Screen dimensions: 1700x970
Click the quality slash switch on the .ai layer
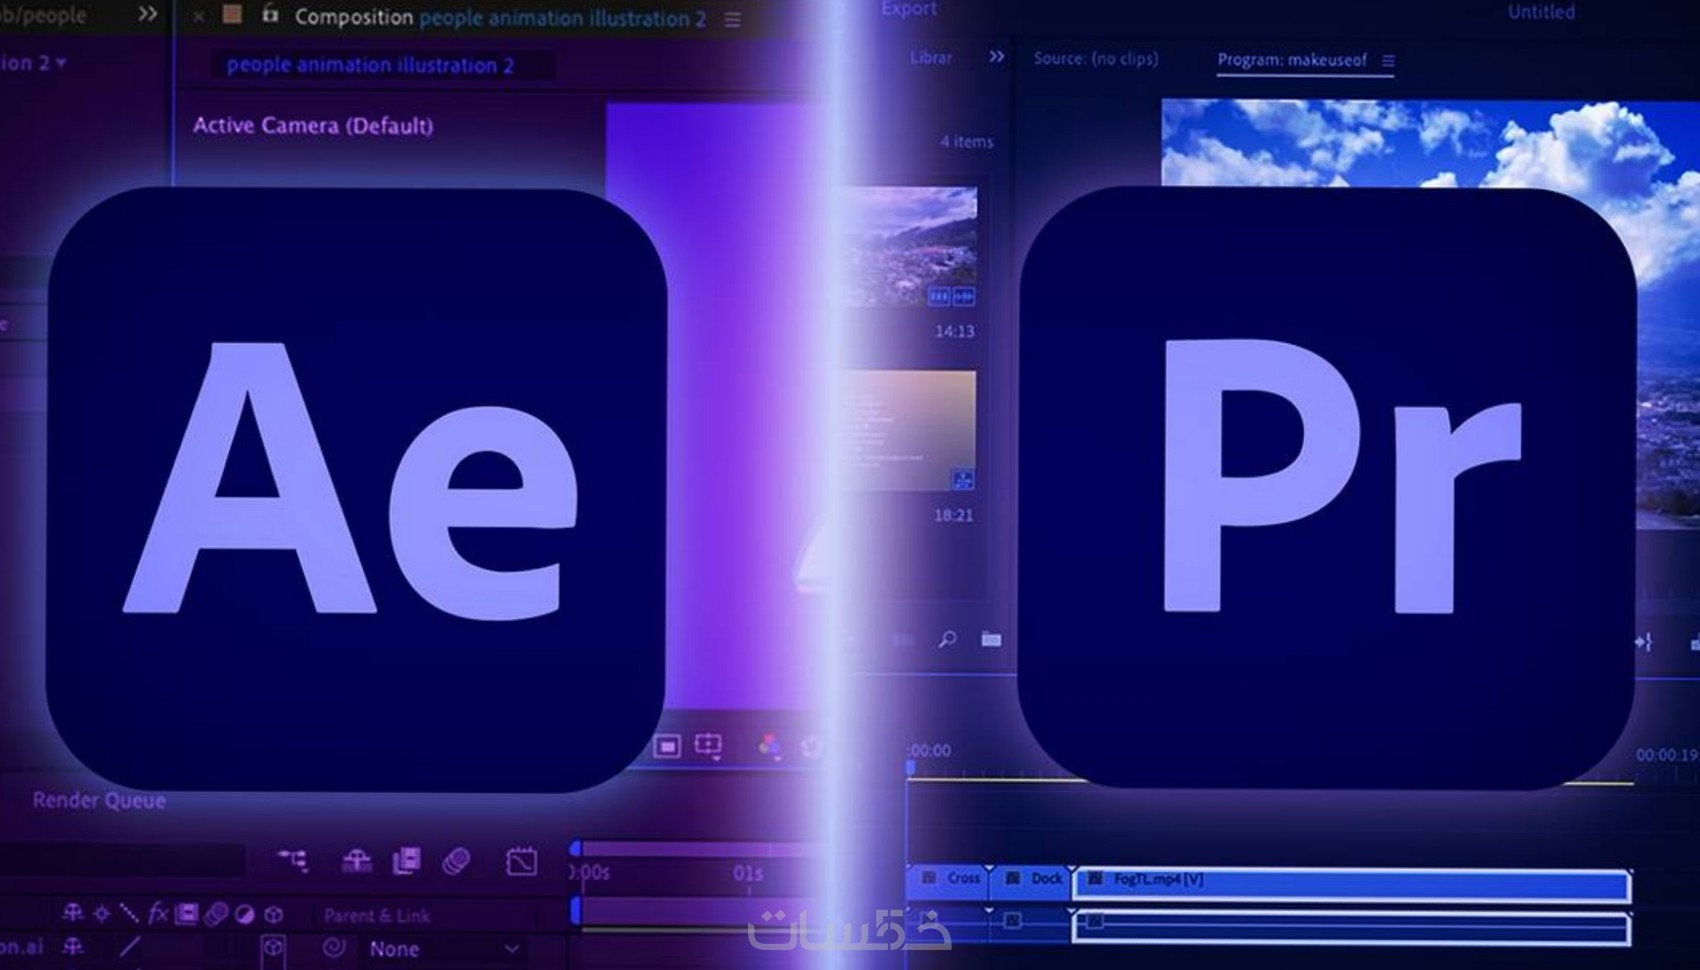(x=130, y=947)
